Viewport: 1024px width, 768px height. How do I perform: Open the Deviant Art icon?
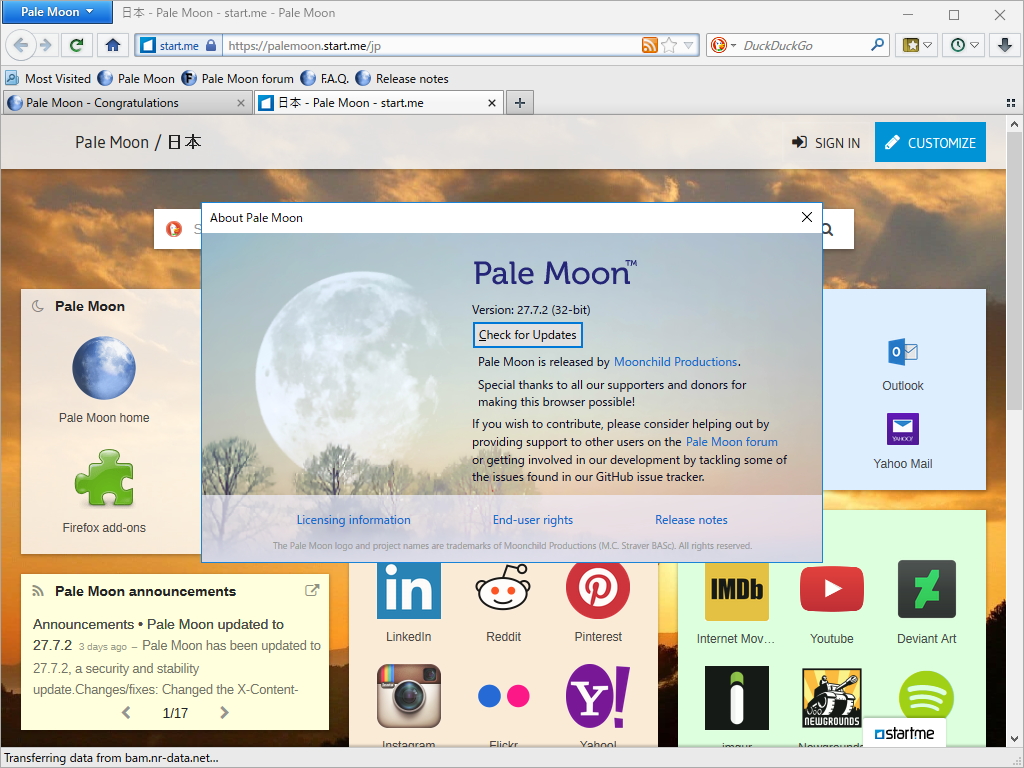[x=926, y=589]
